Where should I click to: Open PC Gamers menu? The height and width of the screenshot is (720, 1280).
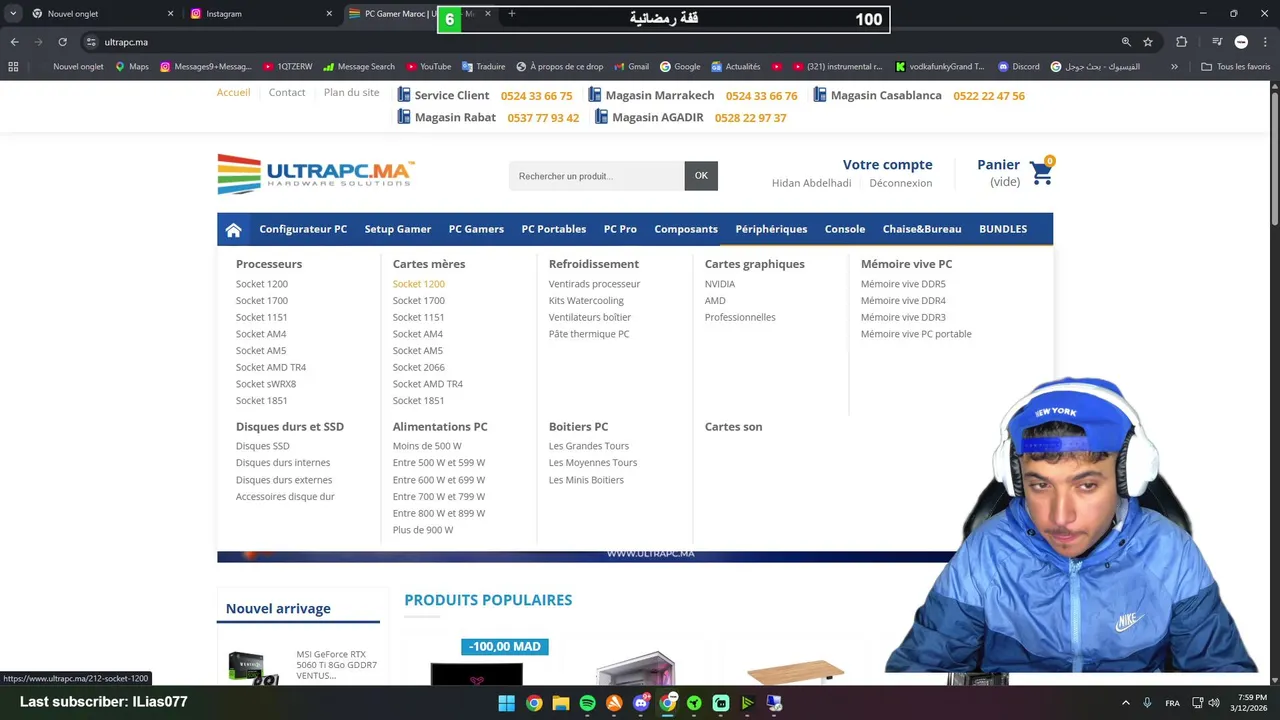[476, 229]
